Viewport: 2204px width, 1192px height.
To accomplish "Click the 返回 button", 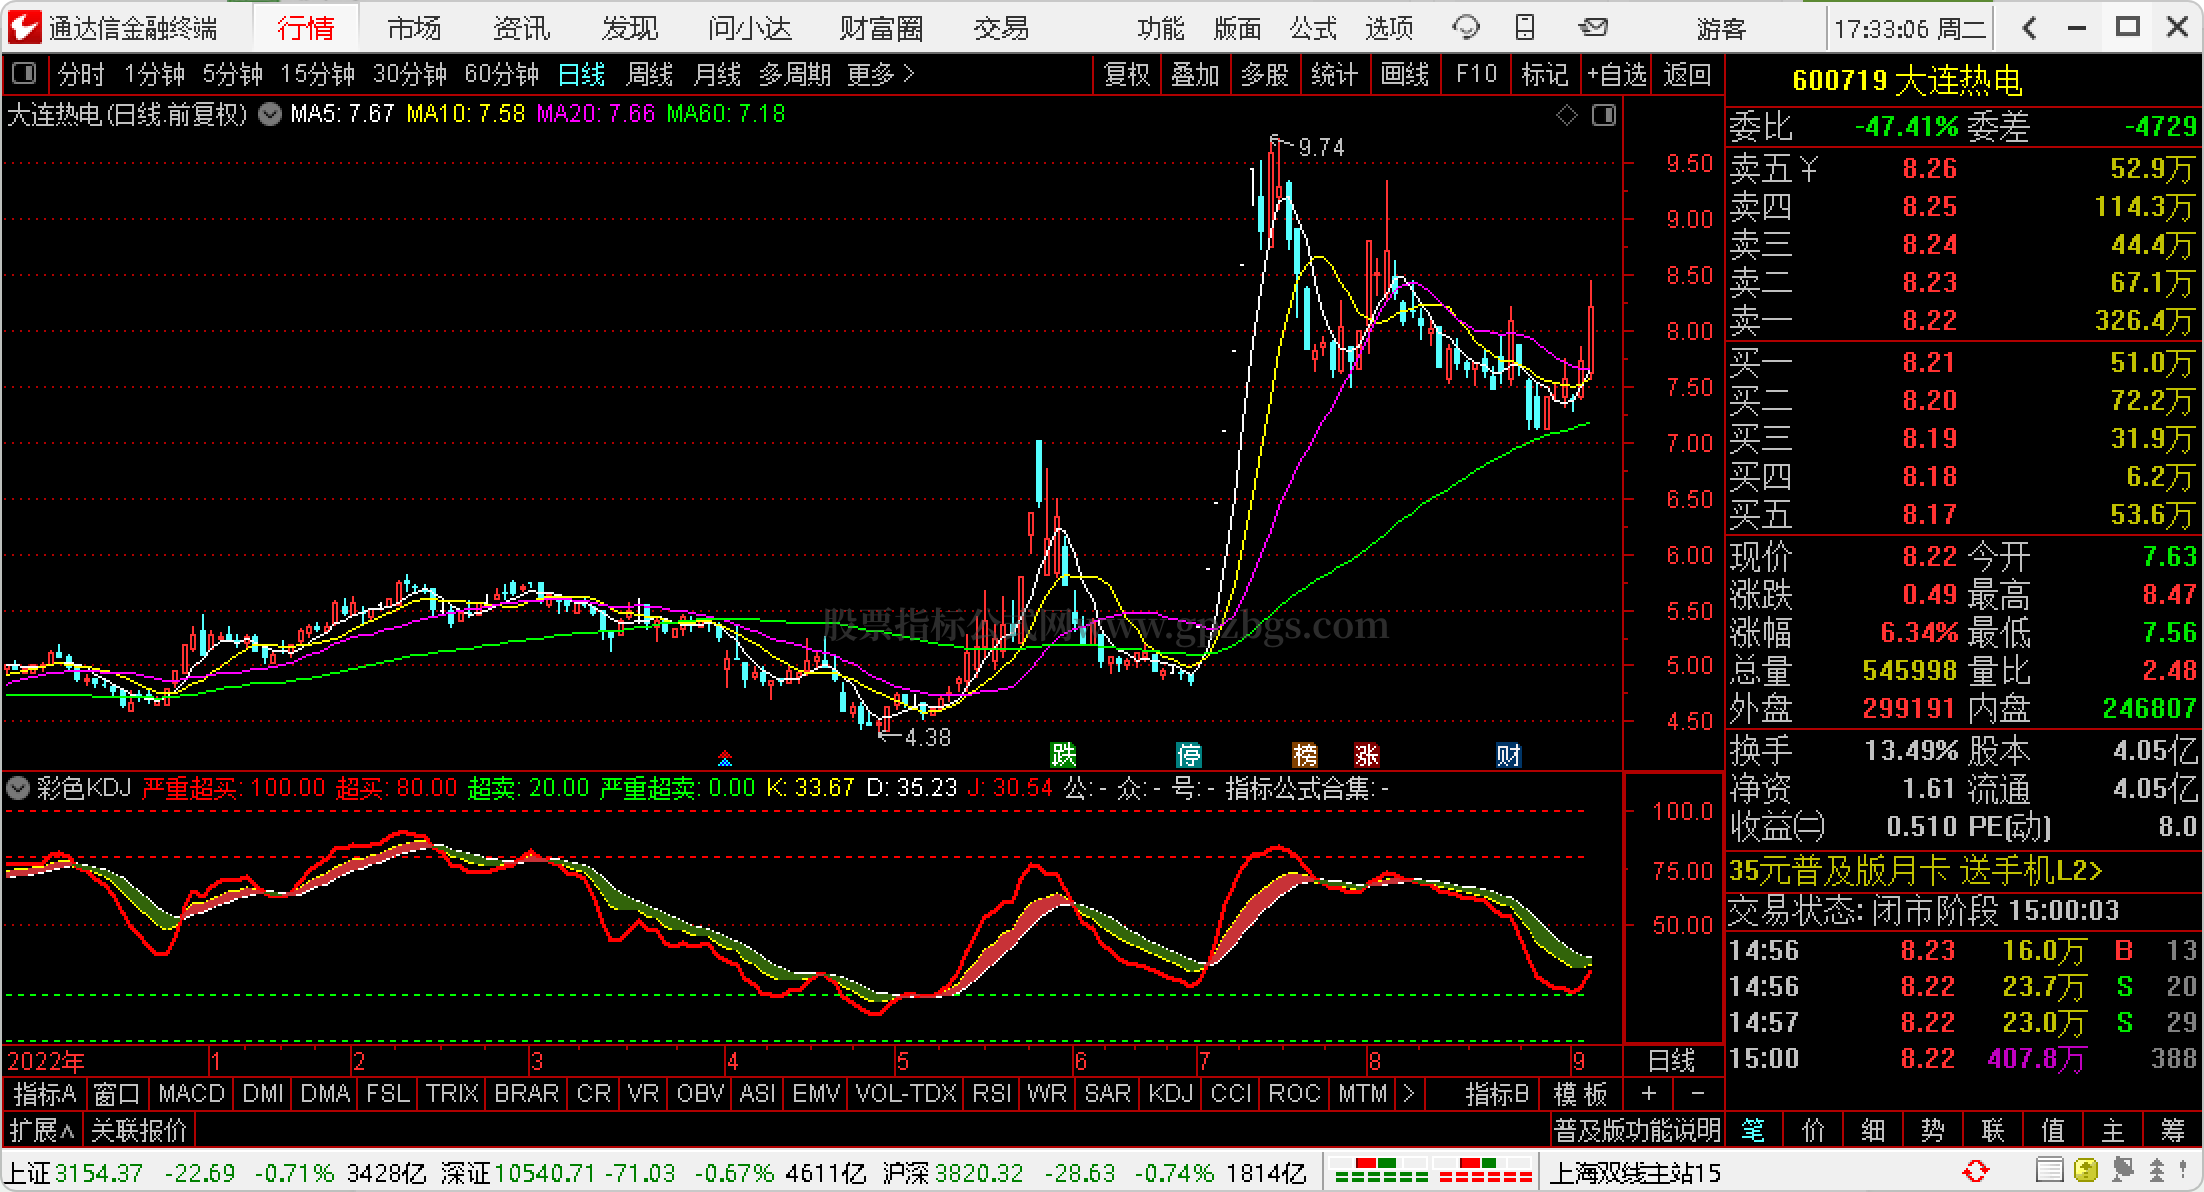I will pyautogui.click(x=1688, y=75).
